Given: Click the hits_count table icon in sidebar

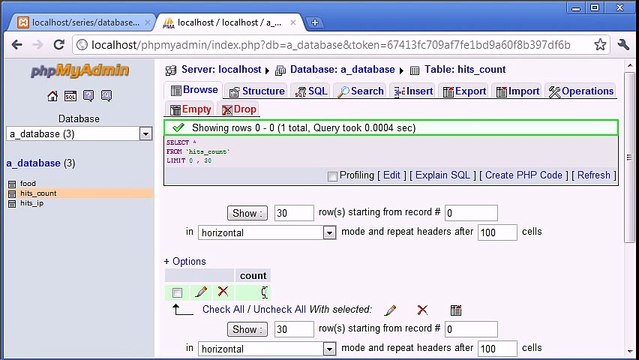Looking at the screenshot, I should click(12, 194).
